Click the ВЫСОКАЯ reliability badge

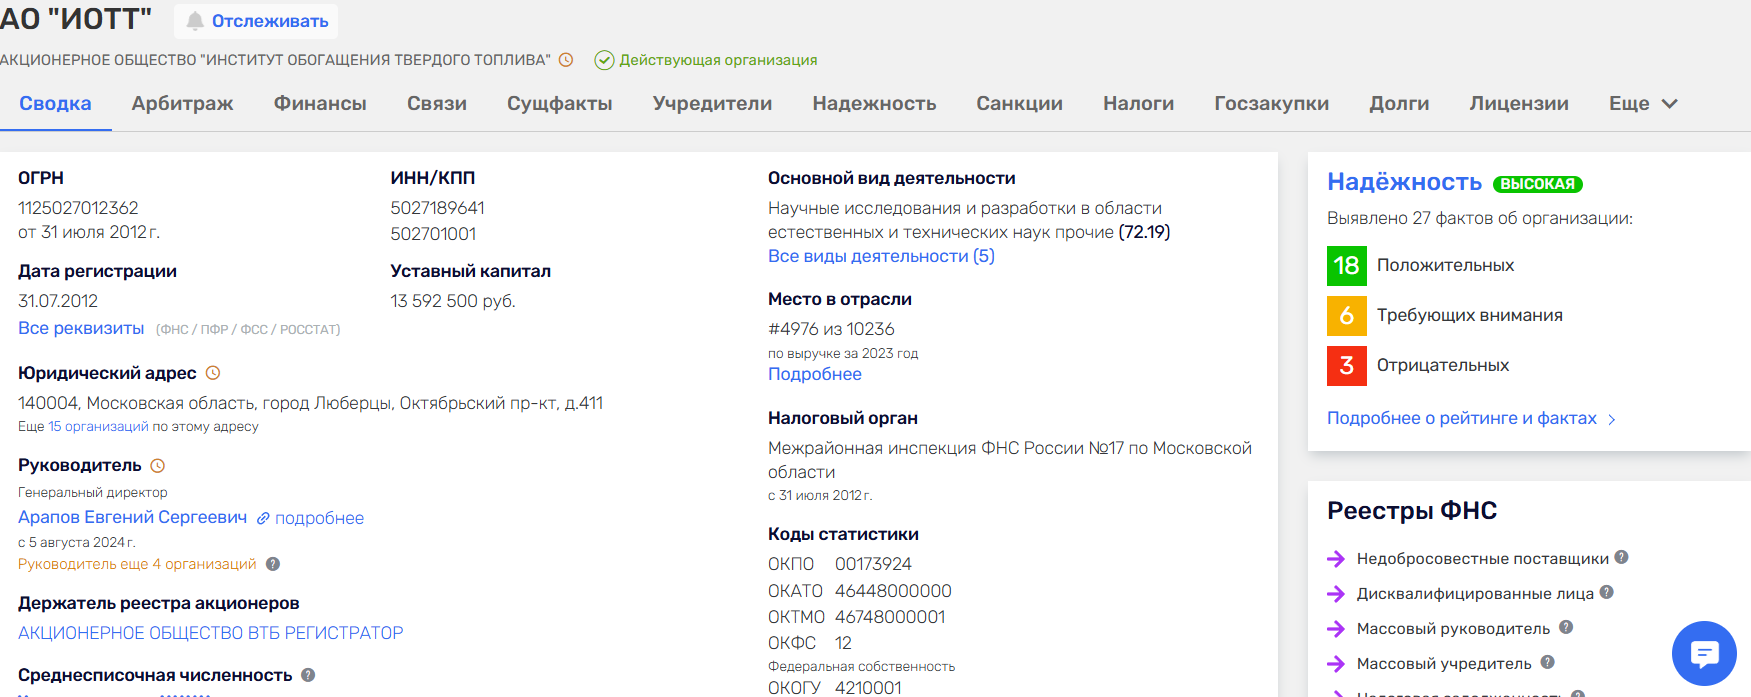[1538, 184]
